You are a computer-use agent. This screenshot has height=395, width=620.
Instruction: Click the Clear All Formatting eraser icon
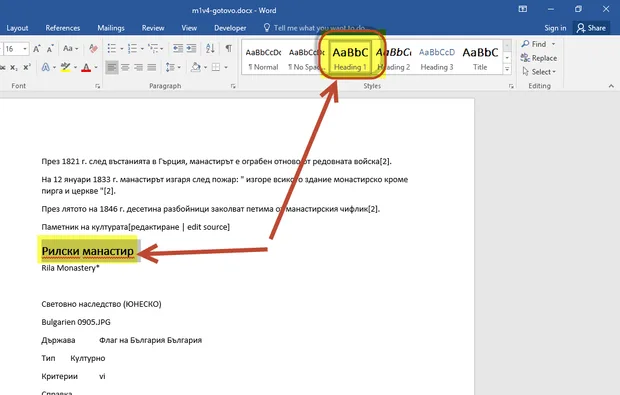(93, 48)
